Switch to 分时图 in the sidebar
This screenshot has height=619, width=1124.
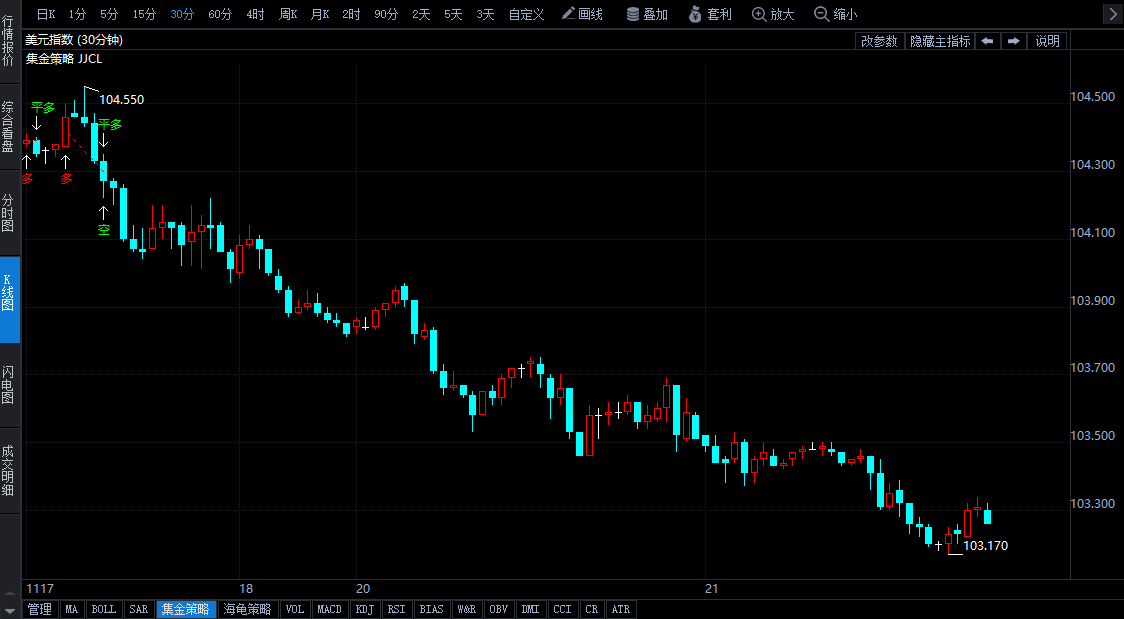[9, 213]
